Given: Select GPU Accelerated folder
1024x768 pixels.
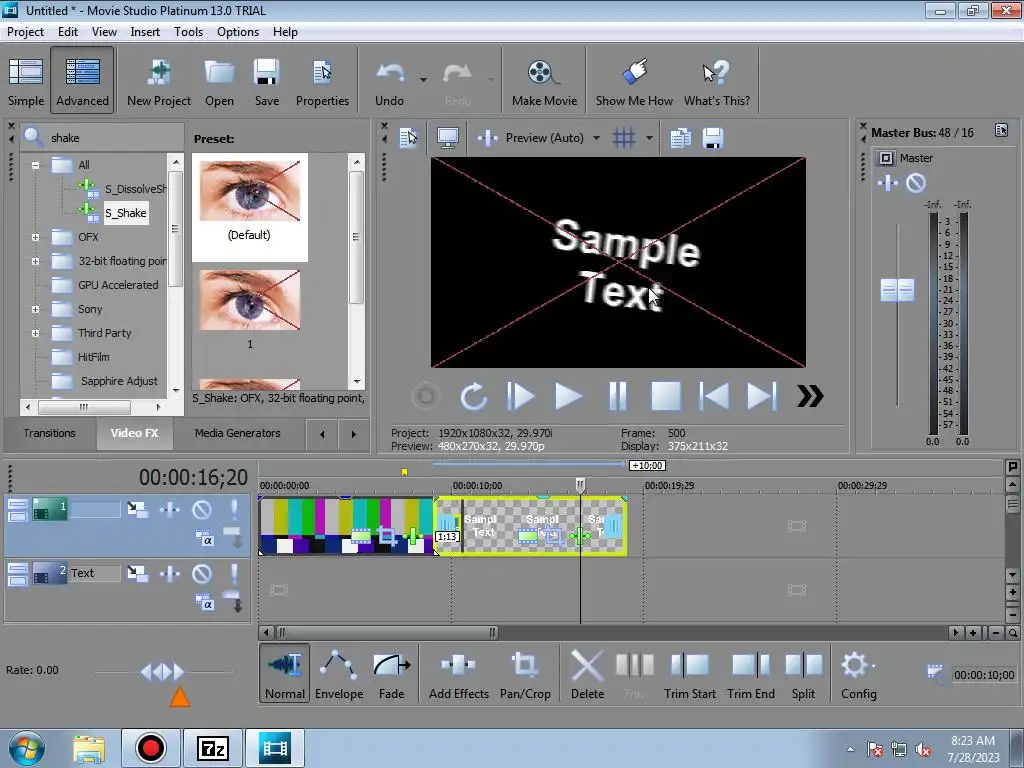Looking at the screenshot, I should 118,285.
